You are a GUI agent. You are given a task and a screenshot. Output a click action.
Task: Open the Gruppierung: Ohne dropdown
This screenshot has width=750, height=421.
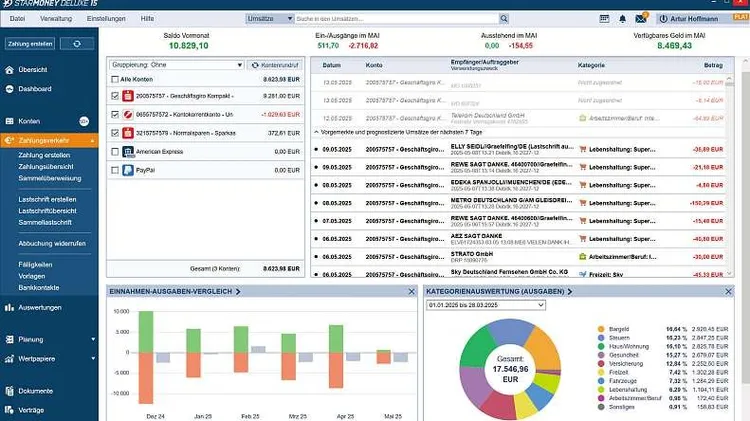pos(176,65)
